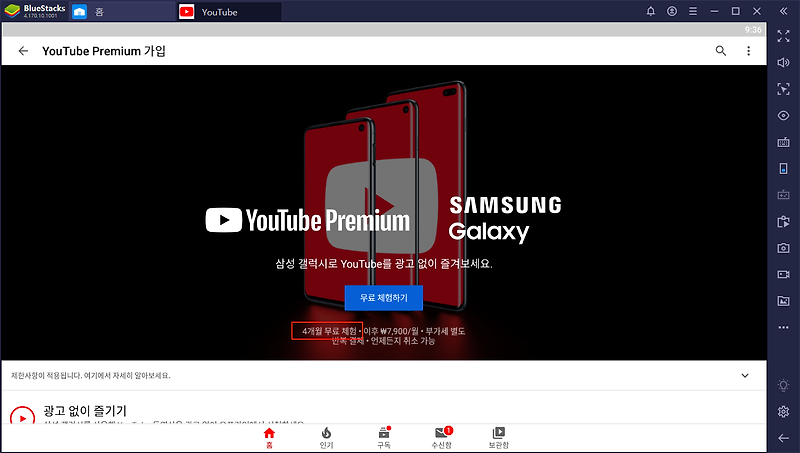Open the three-dot overflow menu
800x453 pixels.
pos(748,51)
